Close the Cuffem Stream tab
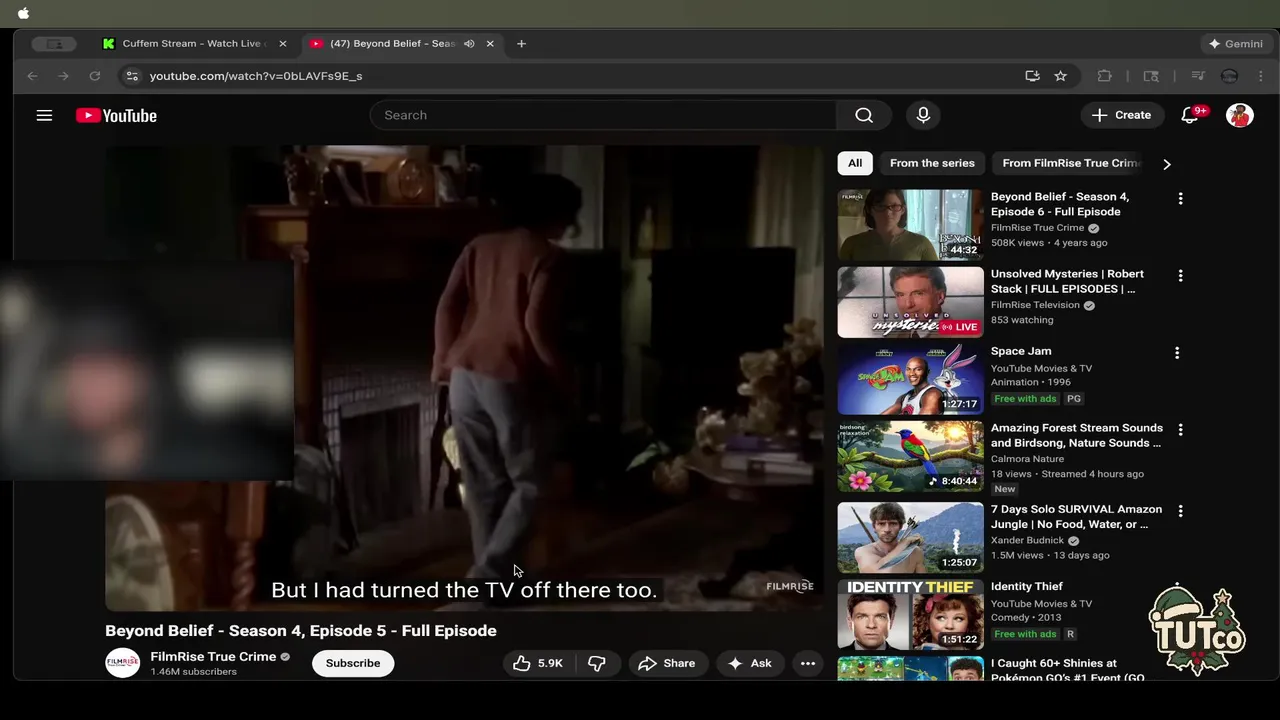1280x720 pixels. (x=282, y=44)
